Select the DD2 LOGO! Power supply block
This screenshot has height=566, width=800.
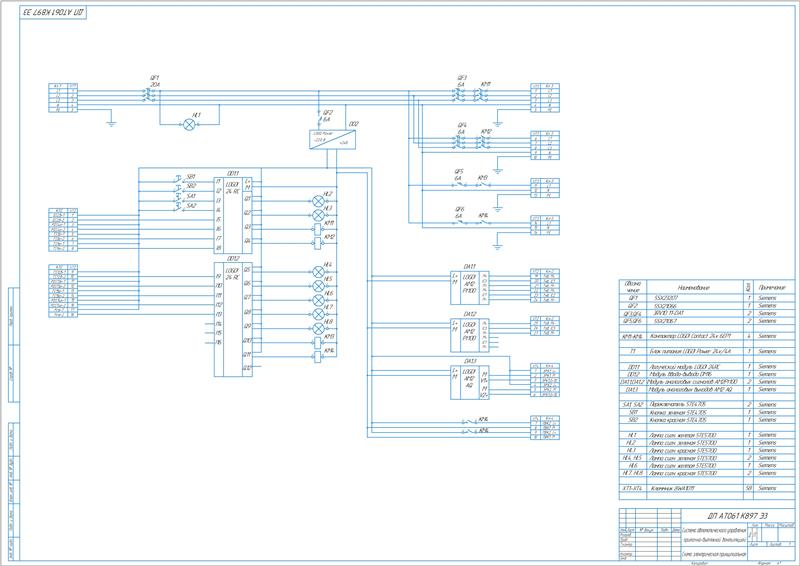pyautogui.click(x=333, y=140)
